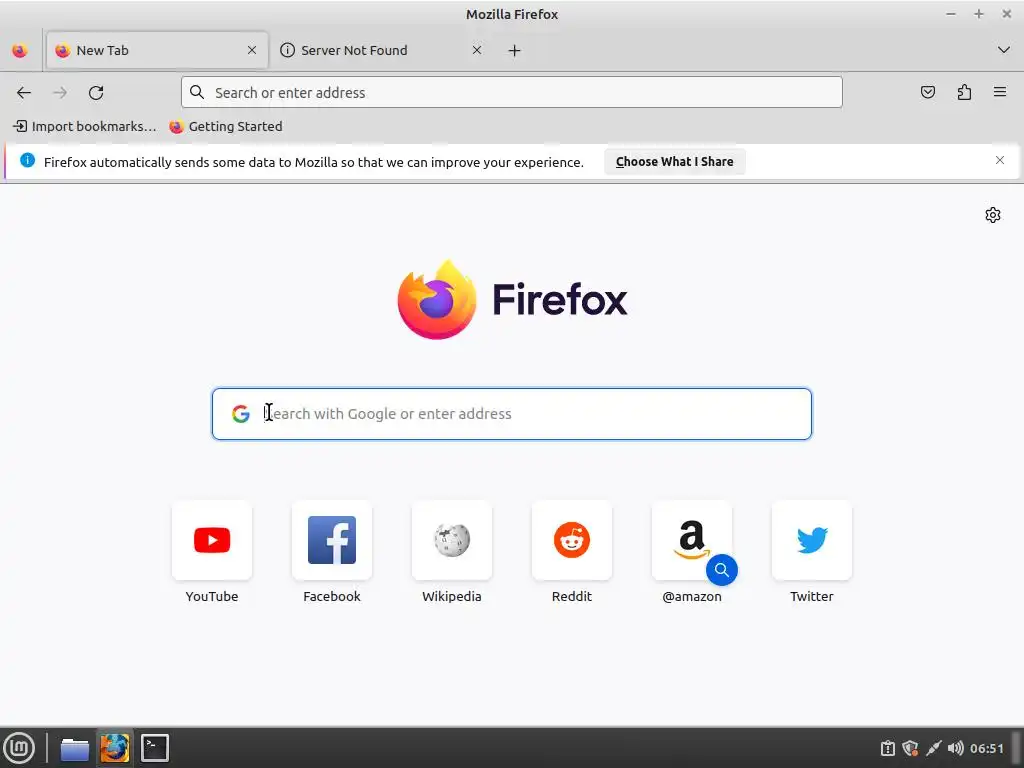The width and height of the screenshot is (1024, 768).
Task: Minimize the Firefox window
Action: [x=951, y=14]
